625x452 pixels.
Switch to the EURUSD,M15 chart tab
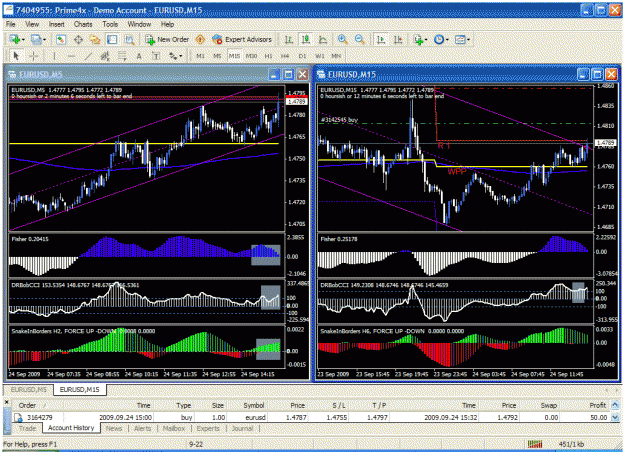tap(80, 389)
